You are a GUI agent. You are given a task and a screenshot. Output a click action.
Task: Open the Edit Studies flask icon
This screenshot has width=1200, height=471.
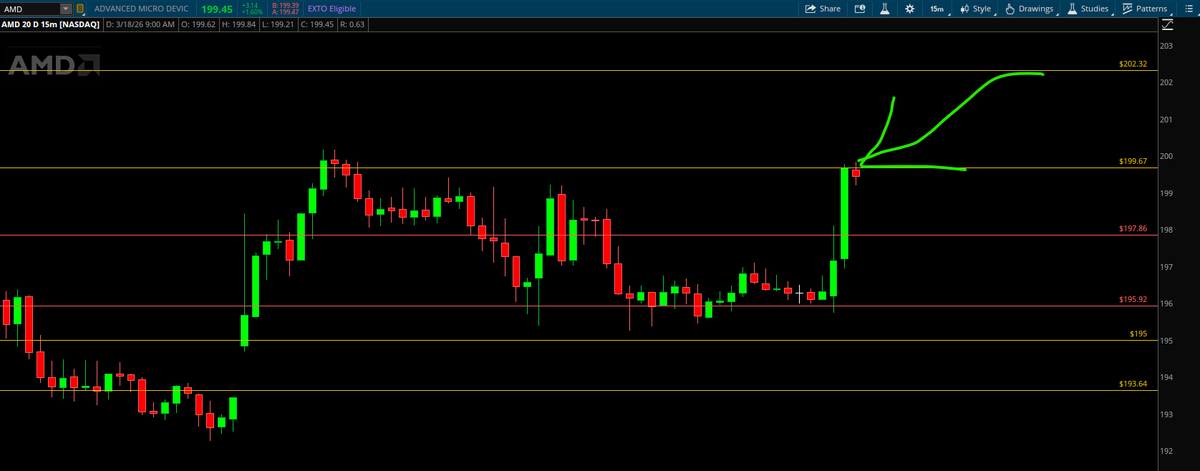[885, 8]
